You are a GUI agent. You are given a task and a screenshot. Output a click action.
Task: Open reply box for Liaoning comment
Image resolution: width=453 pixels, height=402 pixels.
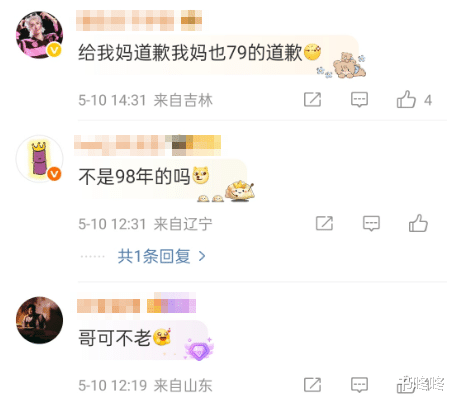click(x=371, y=223)
